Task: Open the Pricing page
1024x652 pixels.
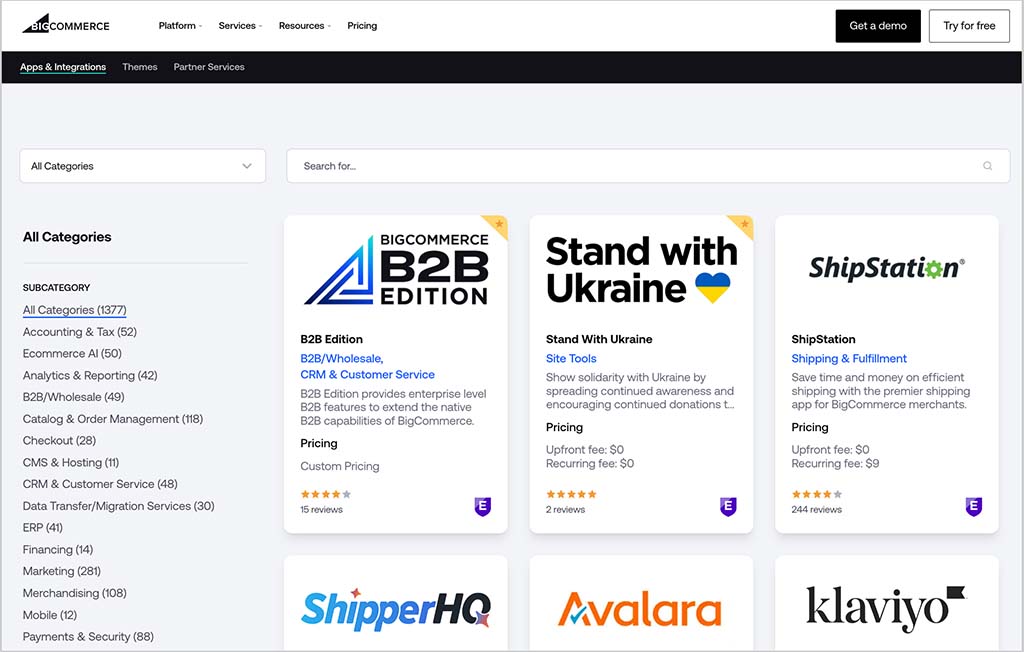Action: pyautogui.click(x=362, y=25)
